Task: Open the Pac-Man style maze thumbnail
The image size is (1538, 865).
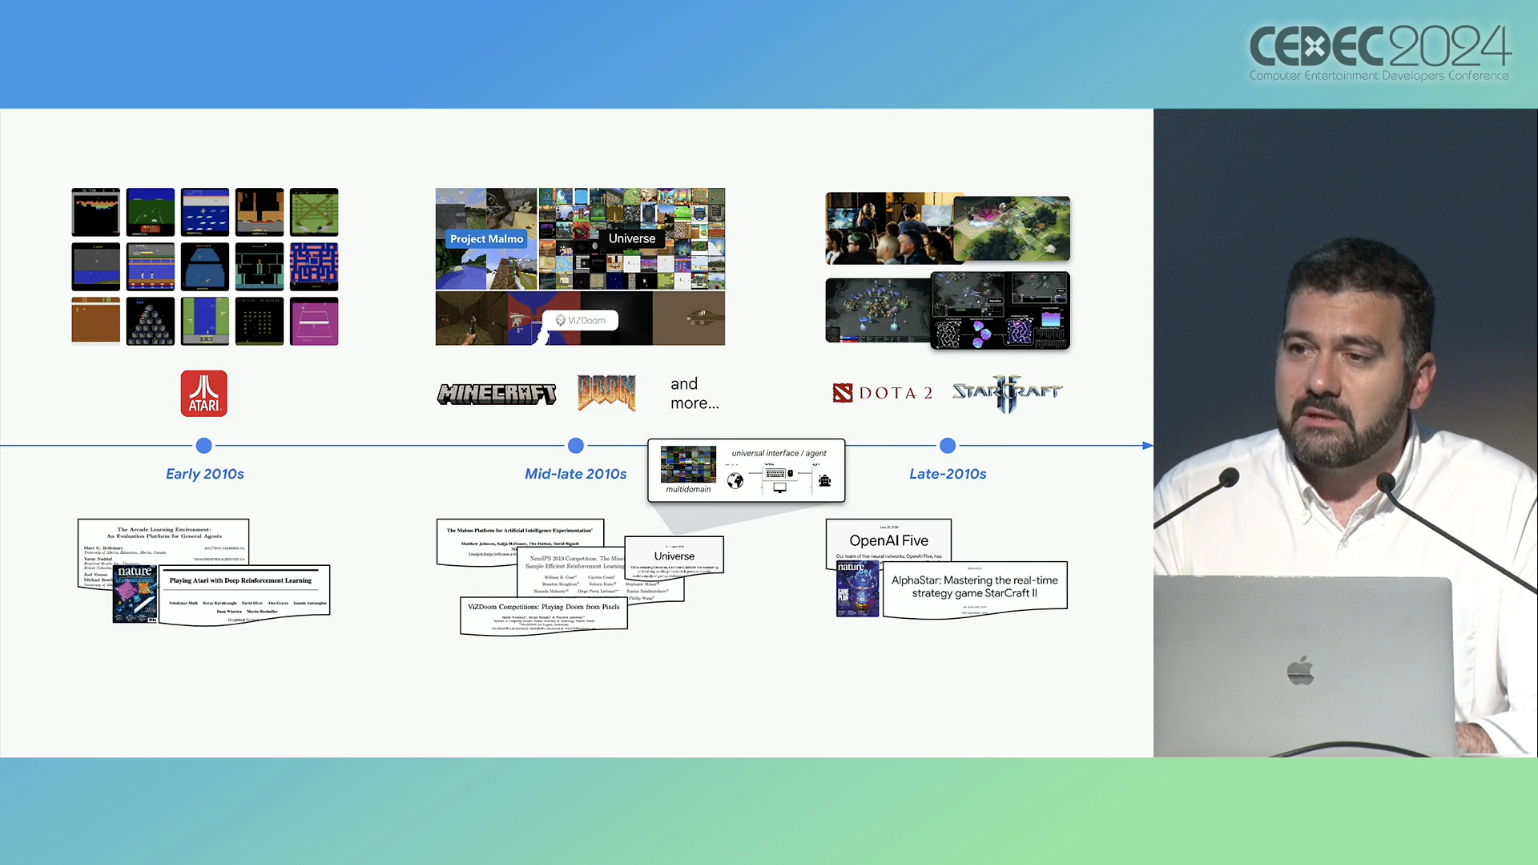Action: 314,267
